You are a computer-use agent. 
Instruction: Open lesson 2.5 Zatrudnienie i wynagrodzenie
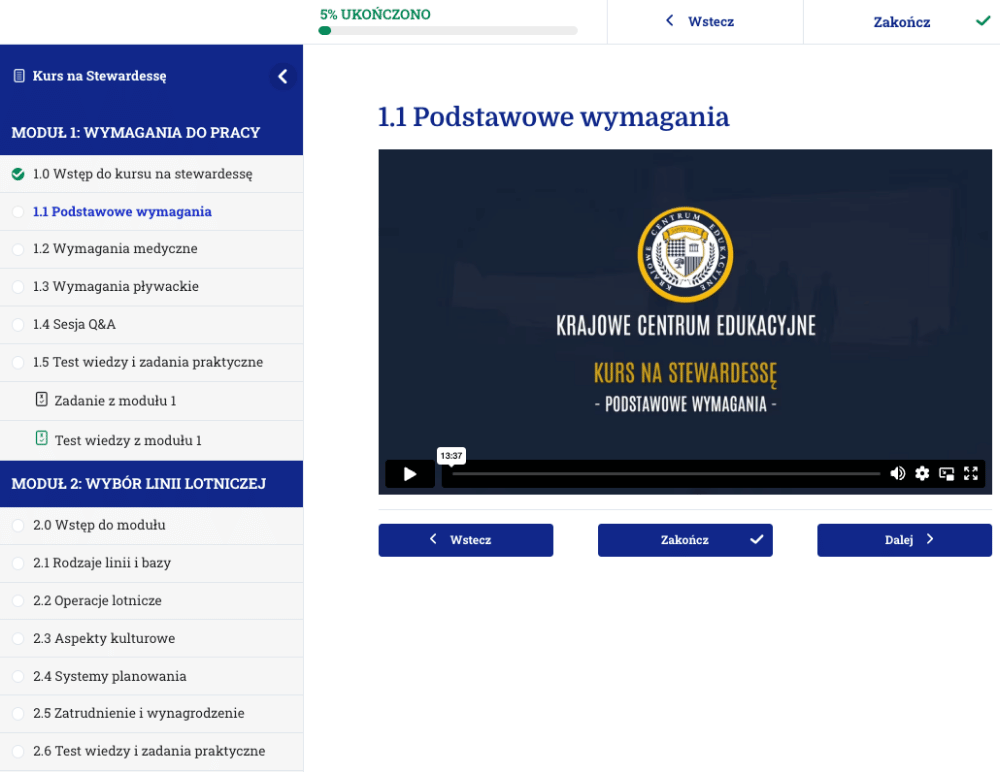[151, 714]
